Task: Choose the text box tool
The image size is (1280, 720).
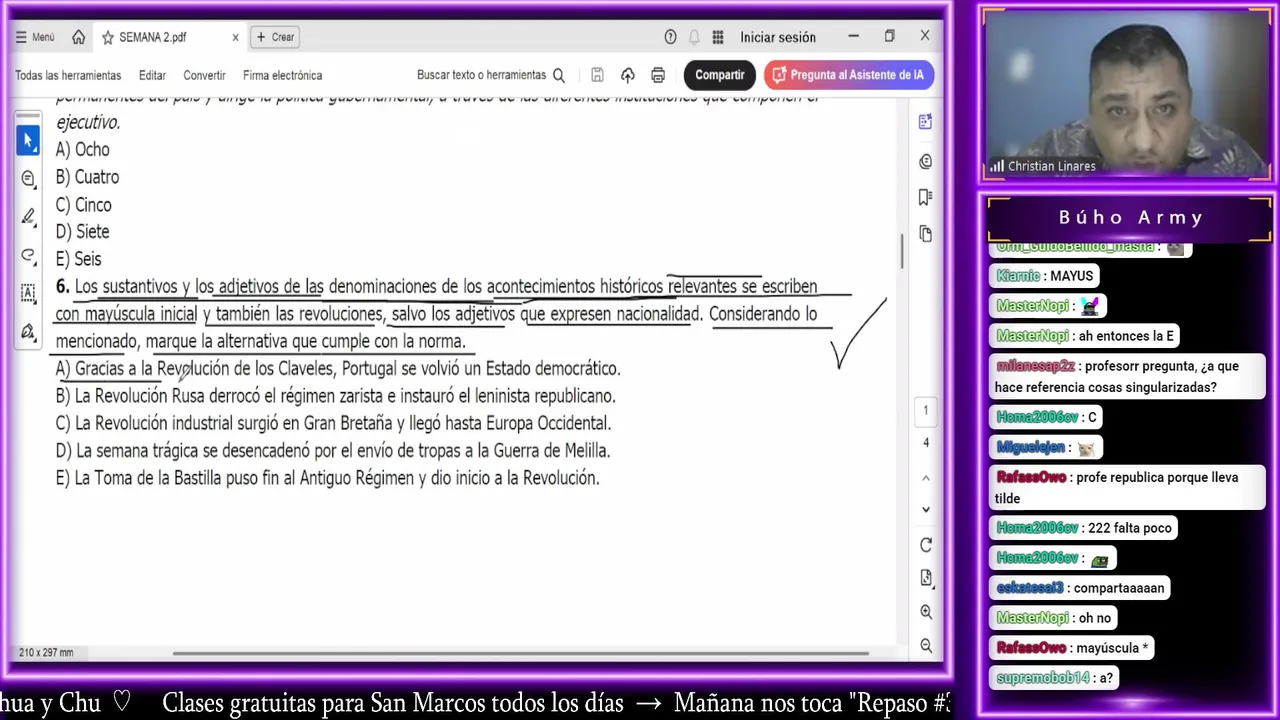Action: coord(28,293)
